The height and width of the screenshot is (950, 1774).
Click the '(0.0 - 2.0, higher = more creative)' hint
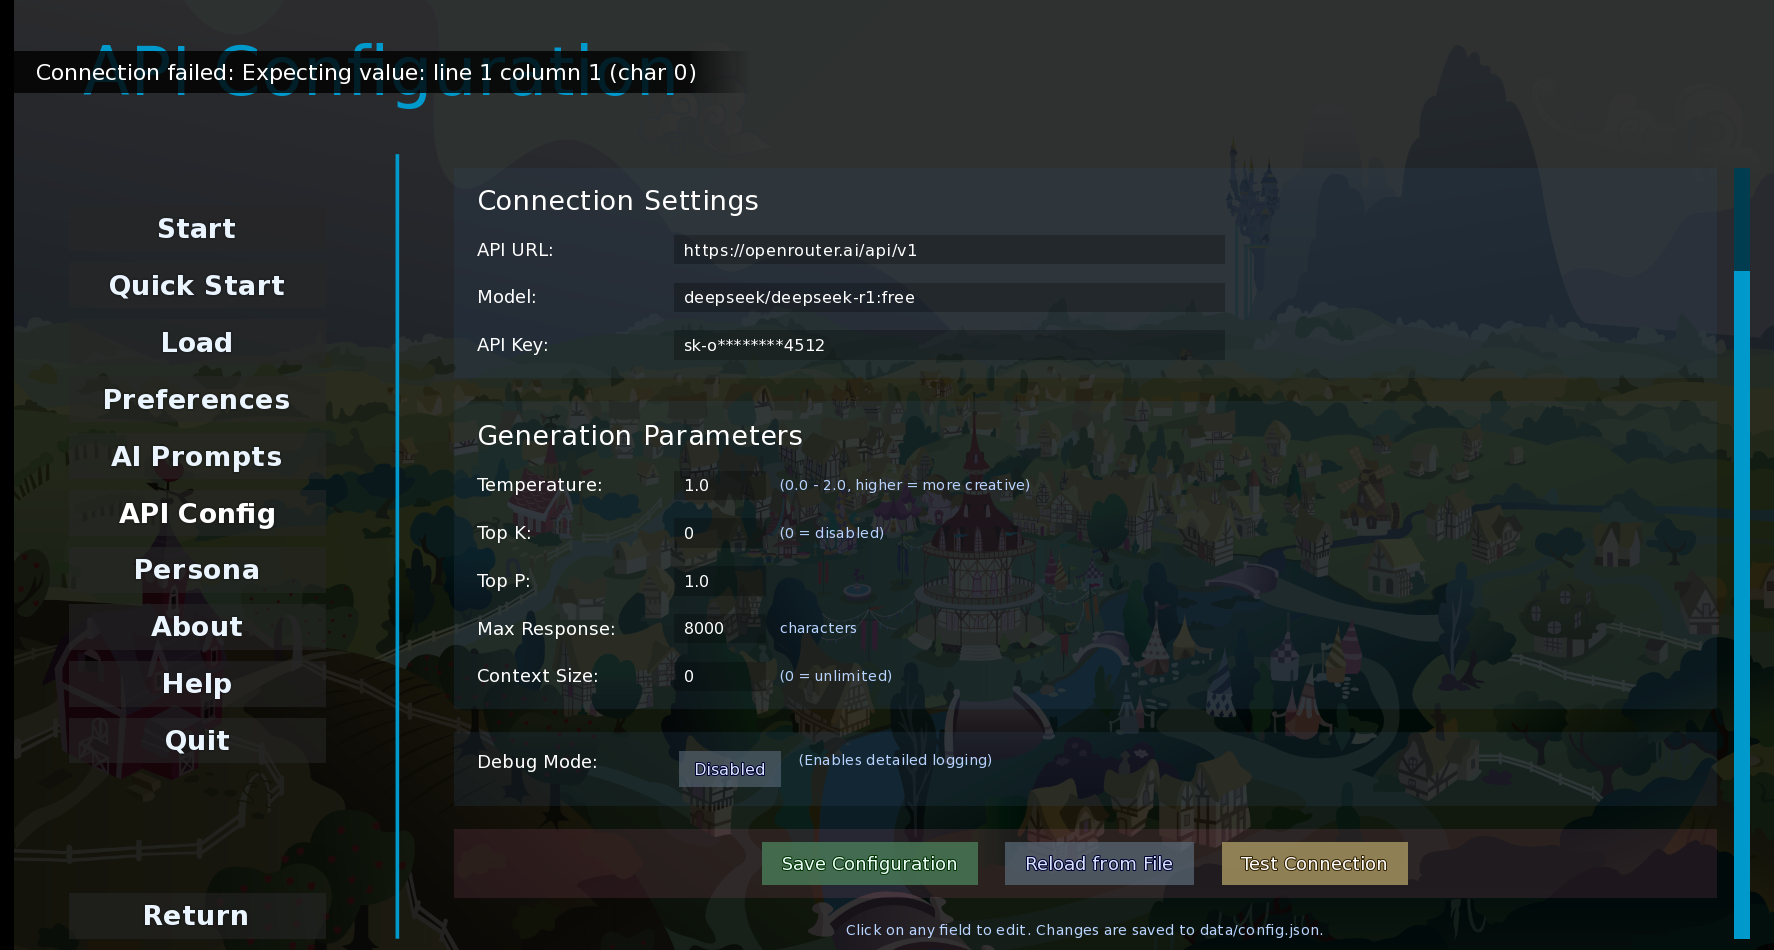click(905, 485)
